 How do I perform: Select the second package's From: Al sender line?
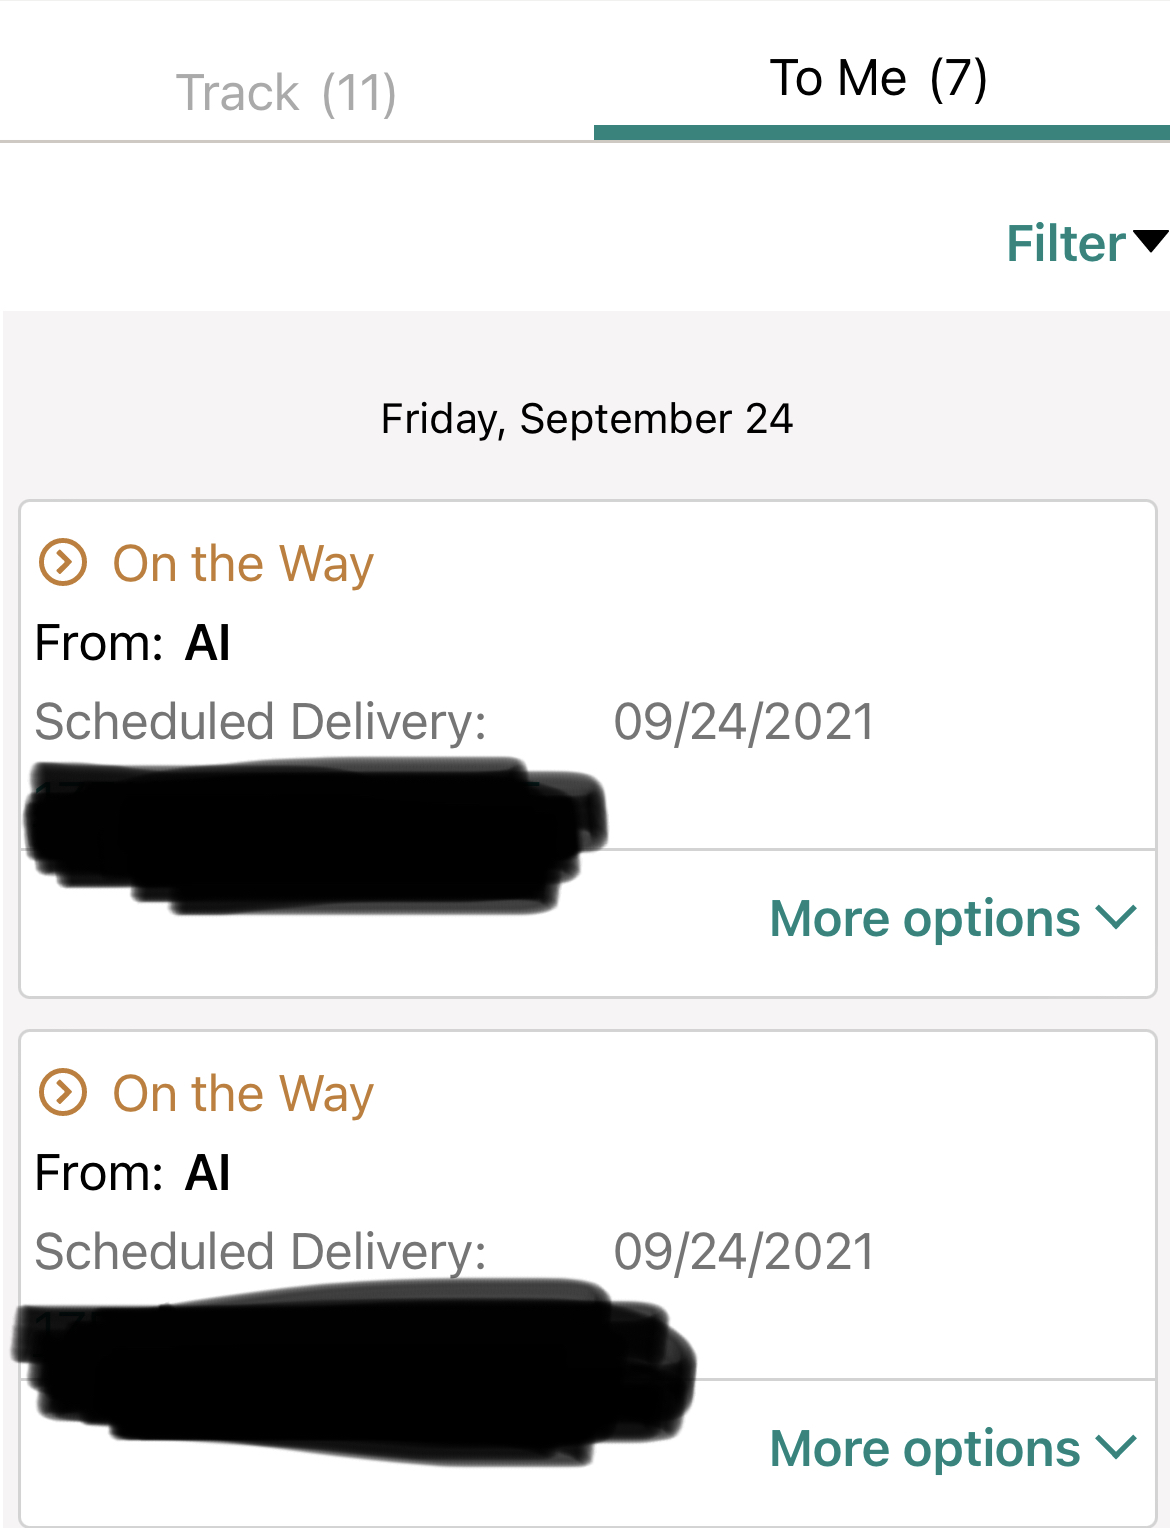pyautogui.click(x=133, y=1172)
